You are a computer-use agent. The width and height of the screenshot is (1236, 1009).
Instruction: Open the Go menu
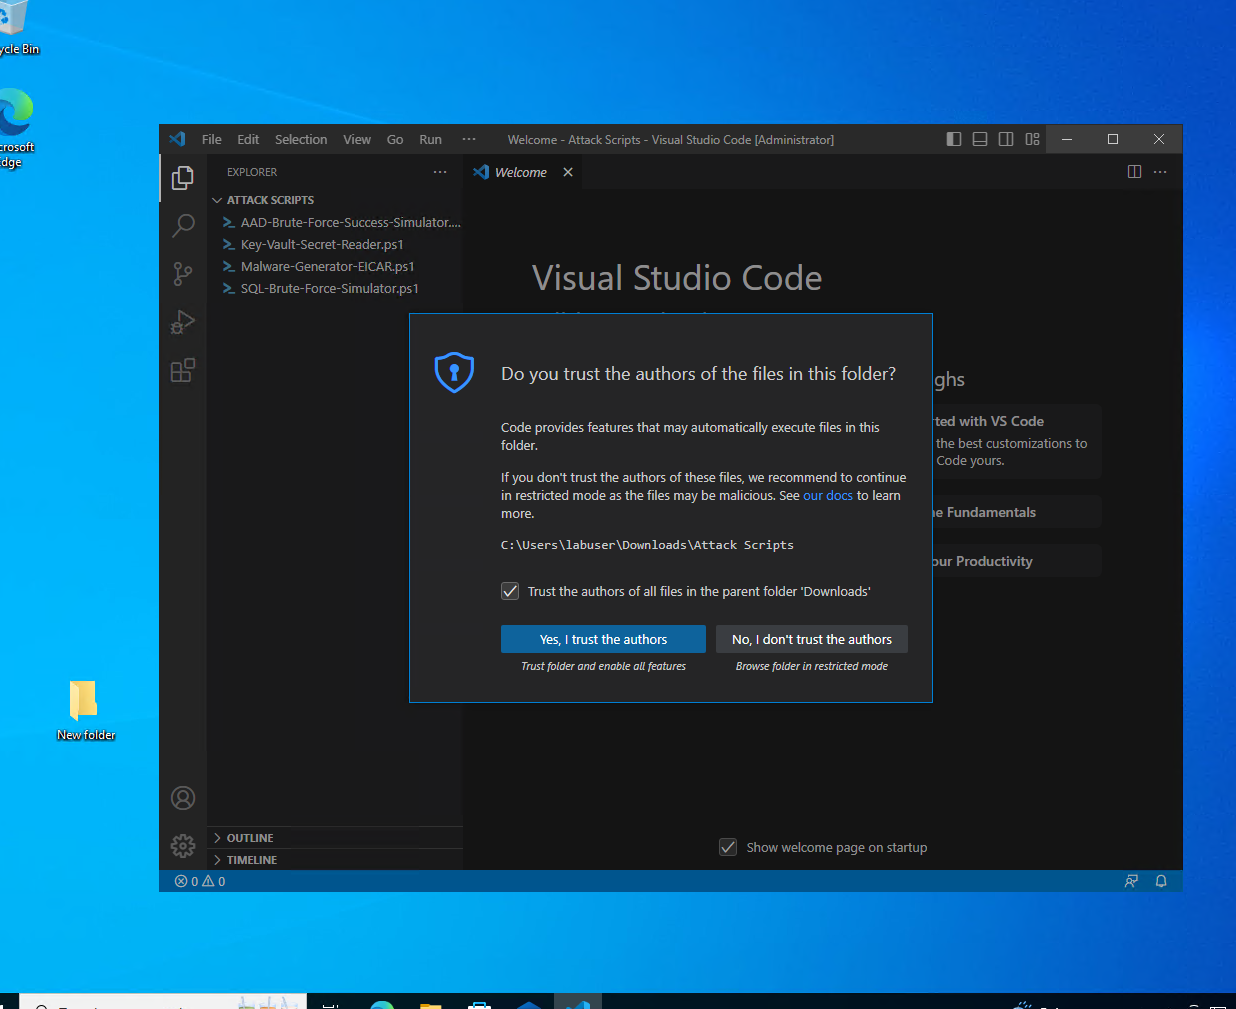[395, 139]
